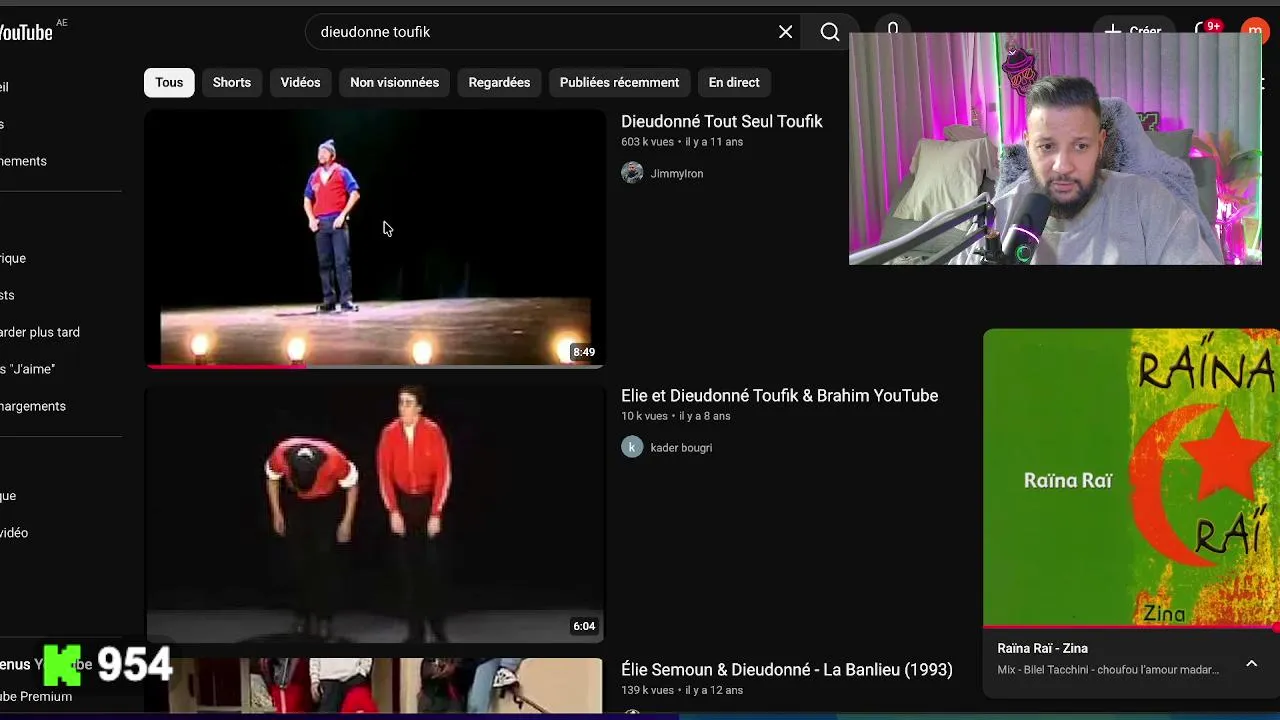Click the miniplayer red progress bar
Screen dimensions: 1280x720
(1131, 627)
